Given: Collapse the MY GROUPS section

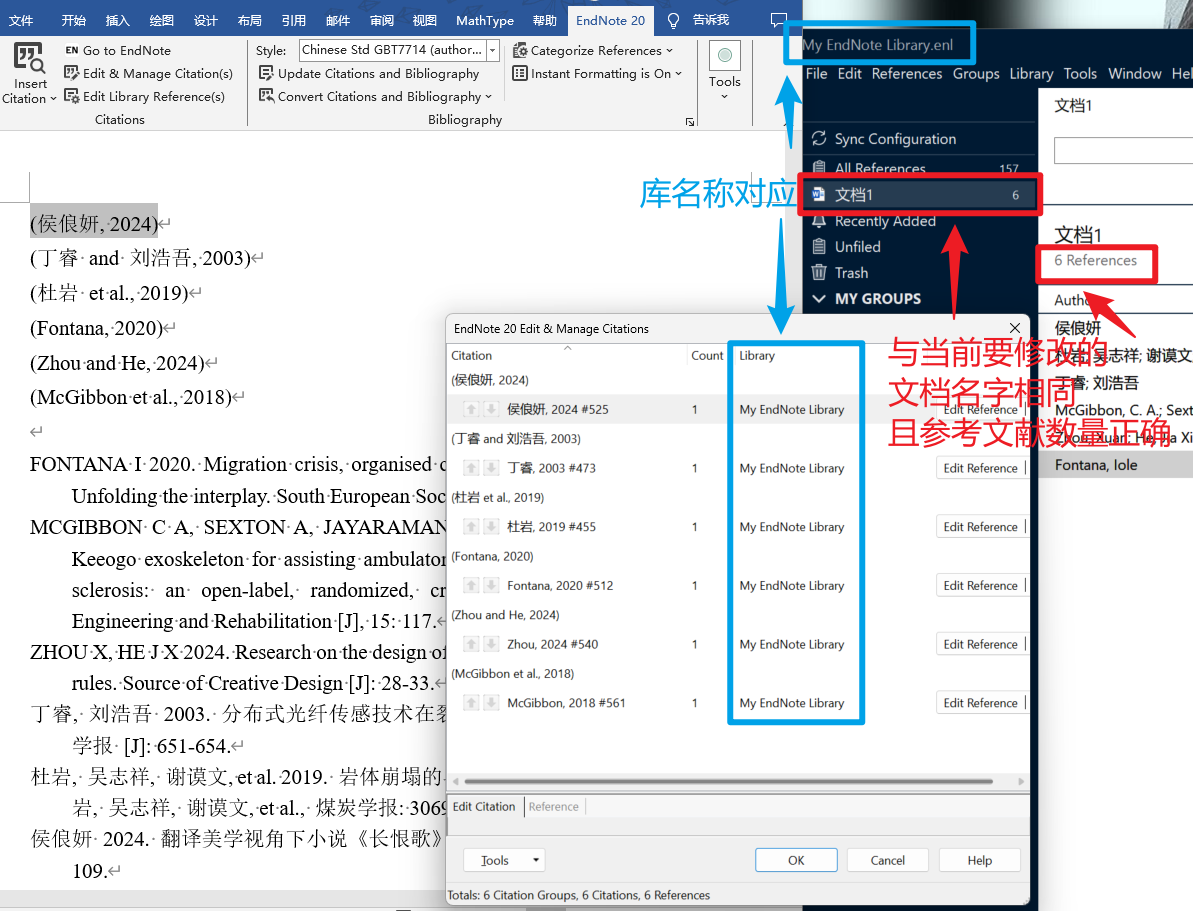Looking at the screenshot, I should pos(819,298).
